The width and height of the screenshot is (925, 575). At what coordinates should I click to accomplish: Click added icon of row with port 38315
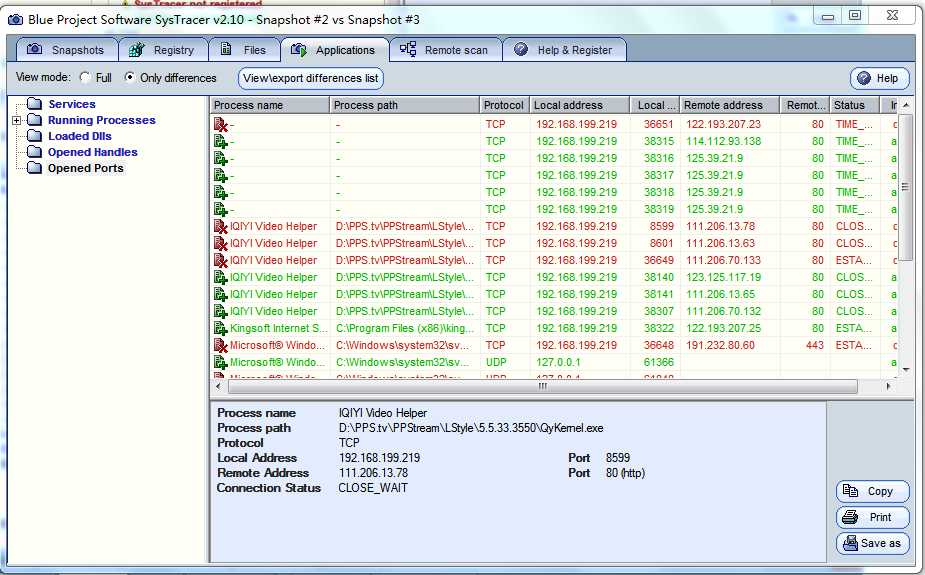[x=221, y=142]
